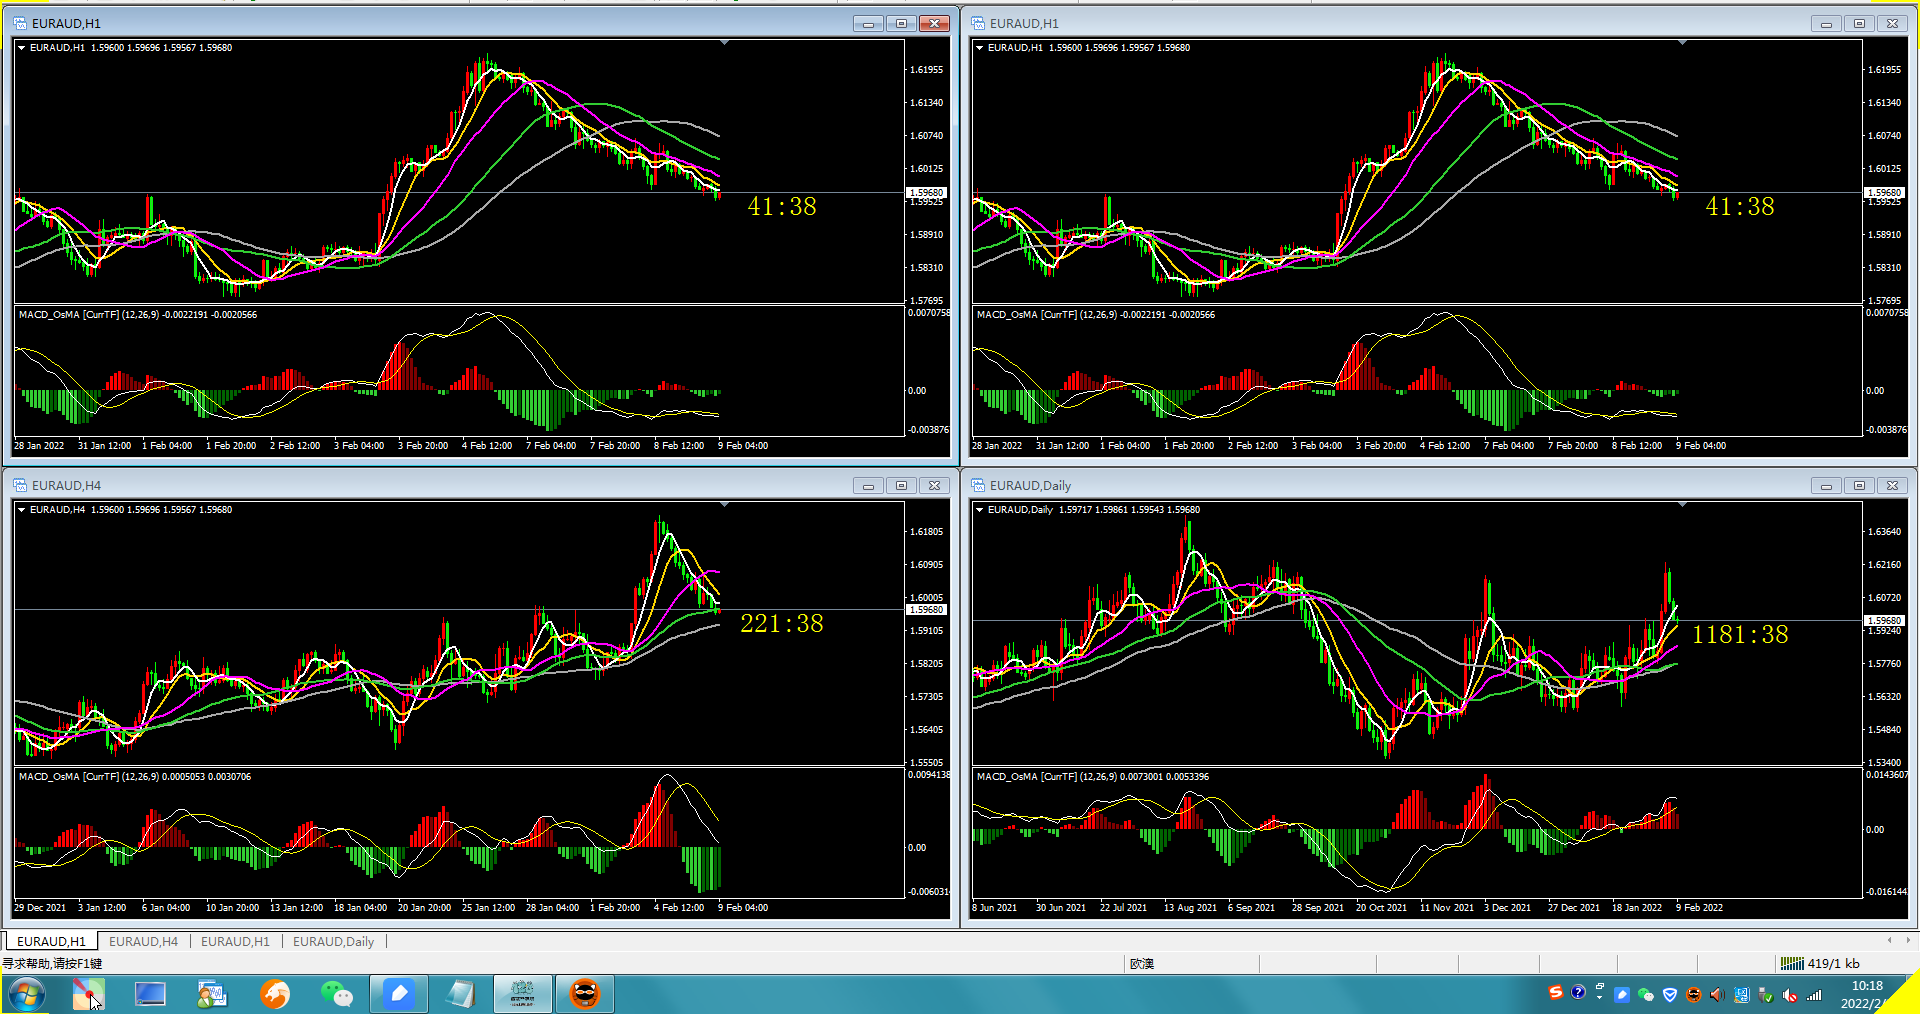Click the blue question-mark help tray icon

(1578, 993)
